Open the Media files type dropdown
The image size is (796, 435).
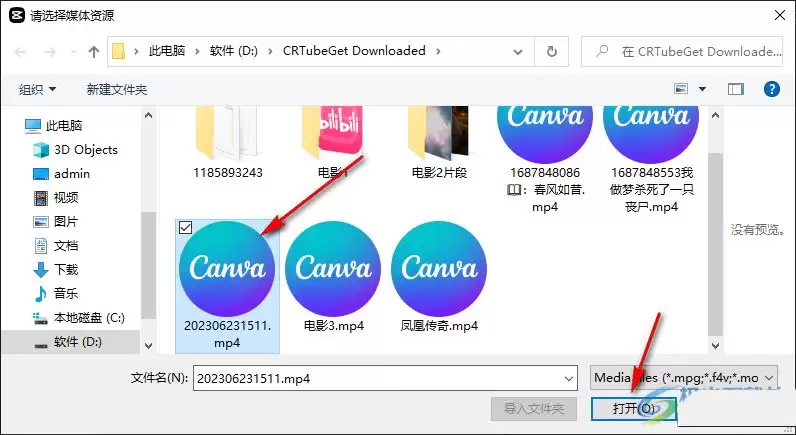coord(684,377)
